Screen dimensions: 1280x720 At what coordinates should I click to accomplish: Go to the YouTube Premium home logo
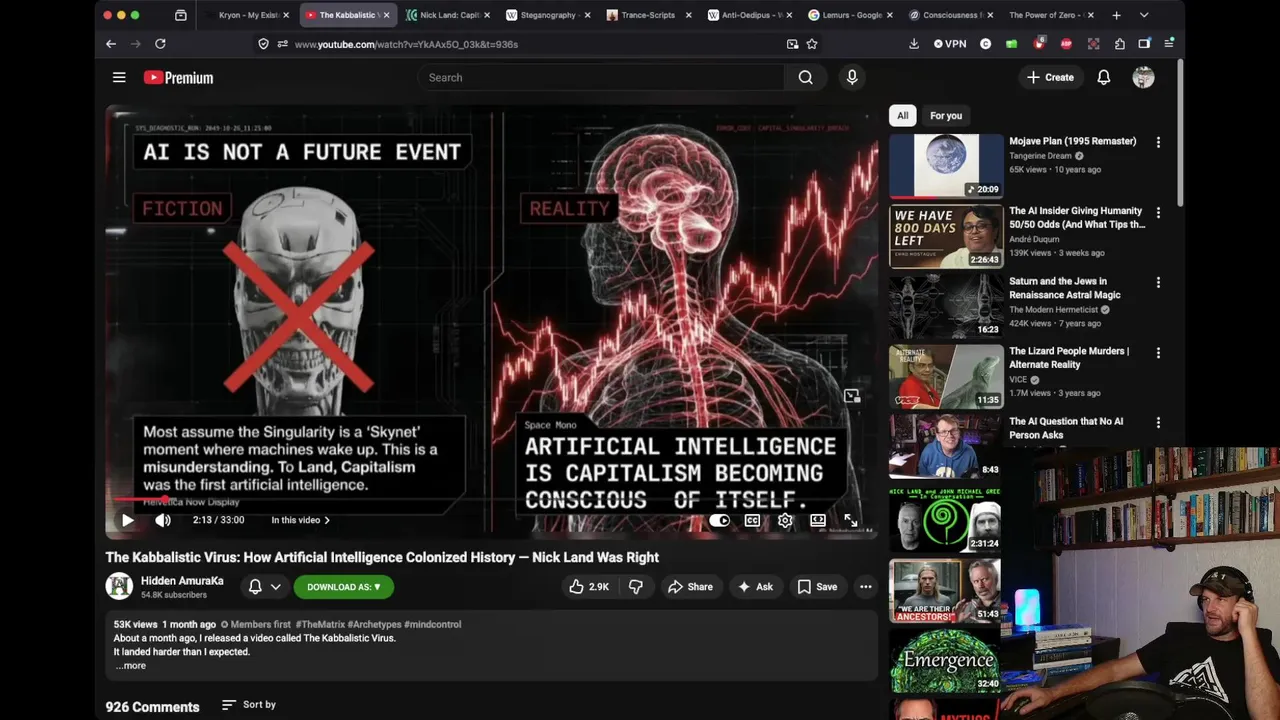pyautogui.click(x=178, y=77)
